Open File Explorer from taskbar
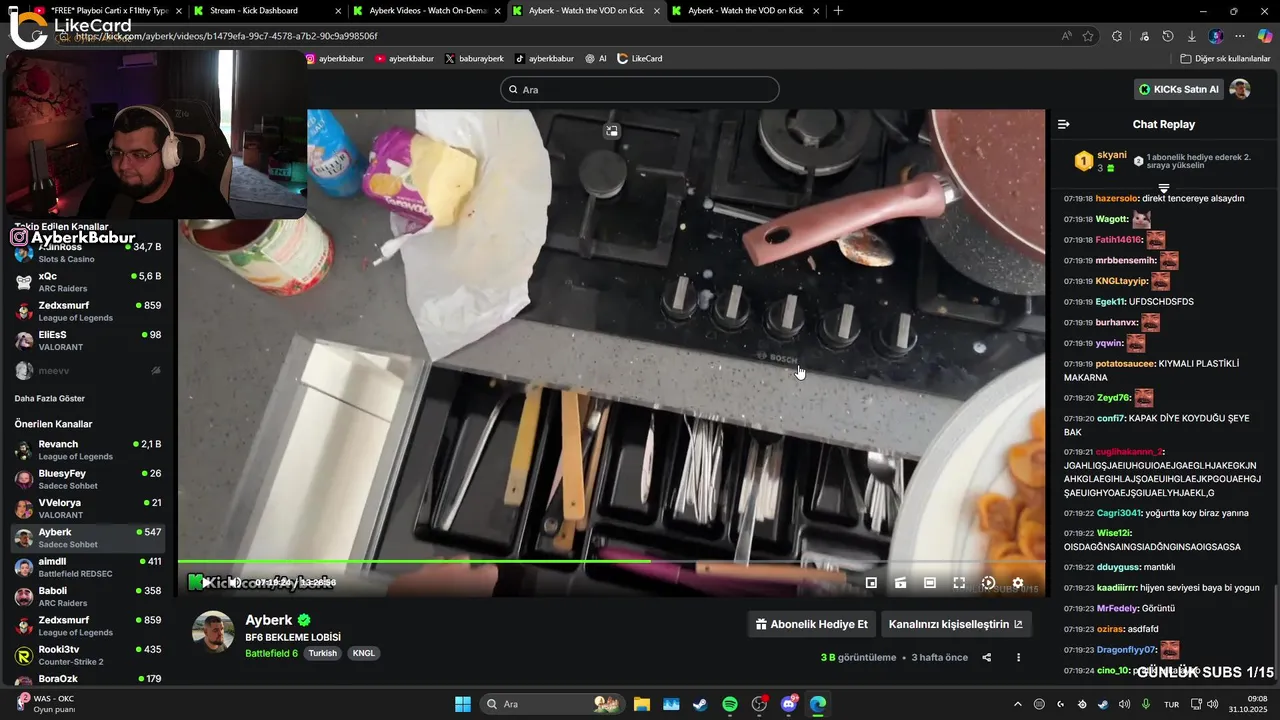The image size is (1280, 720). pos(641,704)
